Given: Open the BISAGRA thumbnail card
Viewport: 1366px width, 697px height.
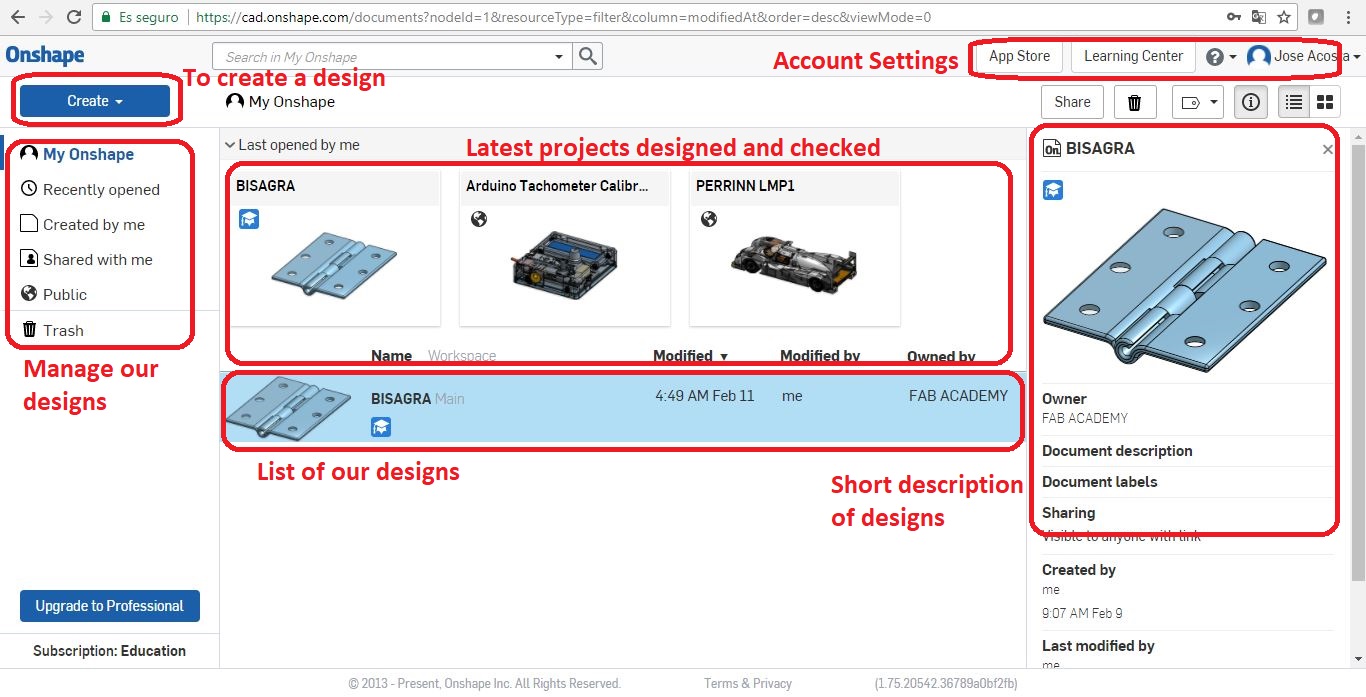Looking at the screenshot, I should click(335, 248).
